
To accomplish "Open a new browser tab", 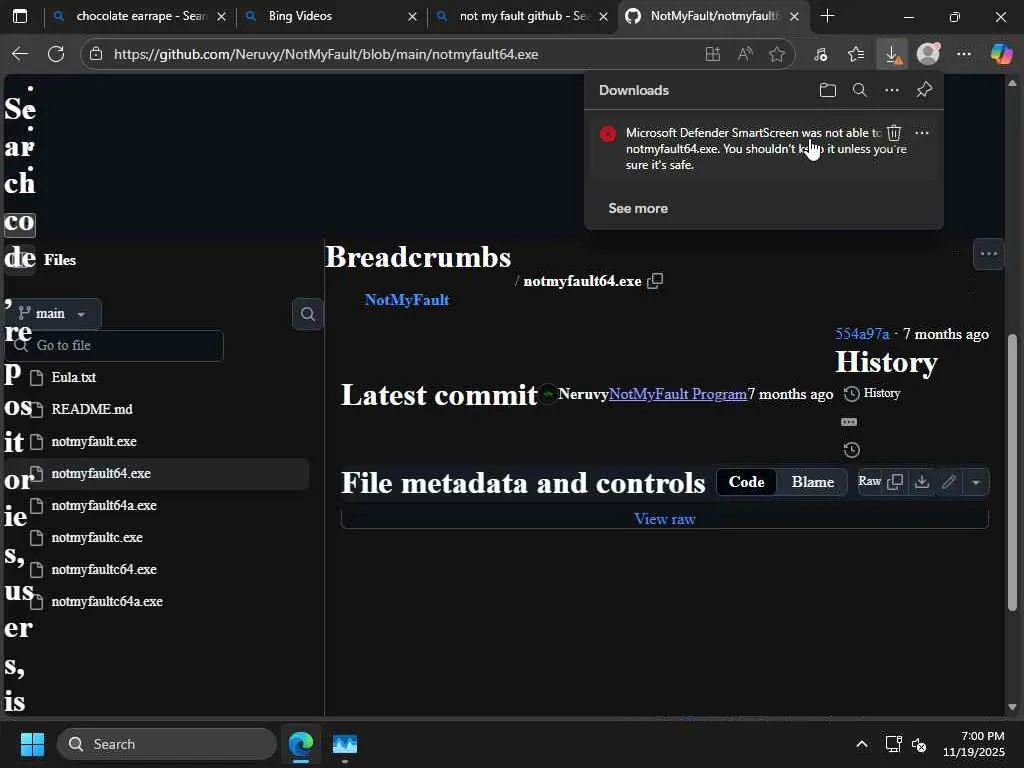I will click(827, 16).
